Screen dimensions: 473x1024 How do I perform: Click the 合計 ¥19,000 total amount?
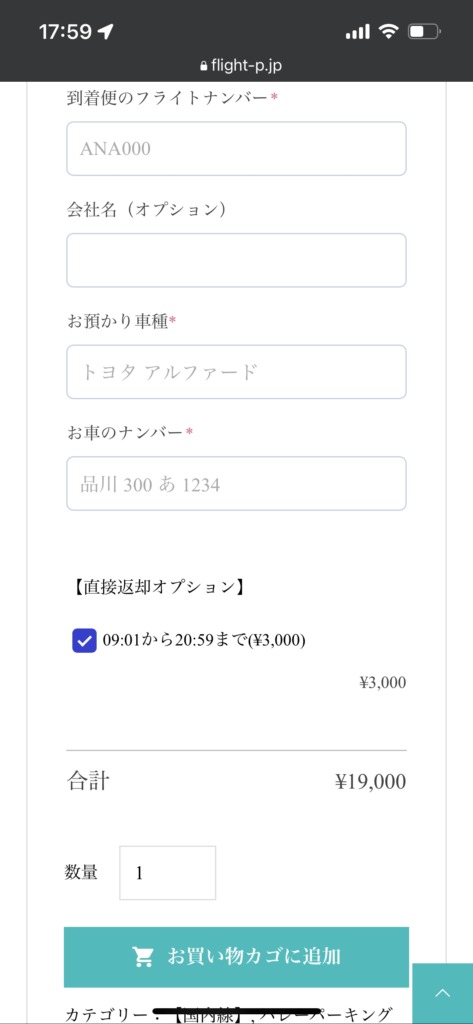tap(370, 782)
